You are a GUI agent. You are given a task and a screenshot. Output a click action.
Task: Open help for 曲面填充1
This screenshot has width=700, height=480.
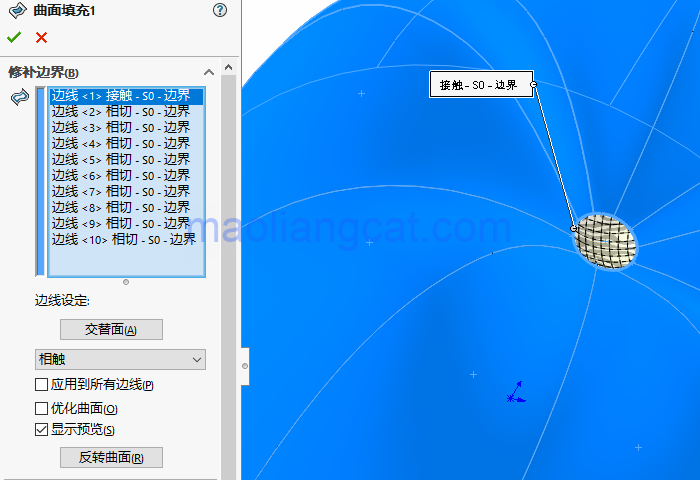pyautogui.click(x=220, y=10)
